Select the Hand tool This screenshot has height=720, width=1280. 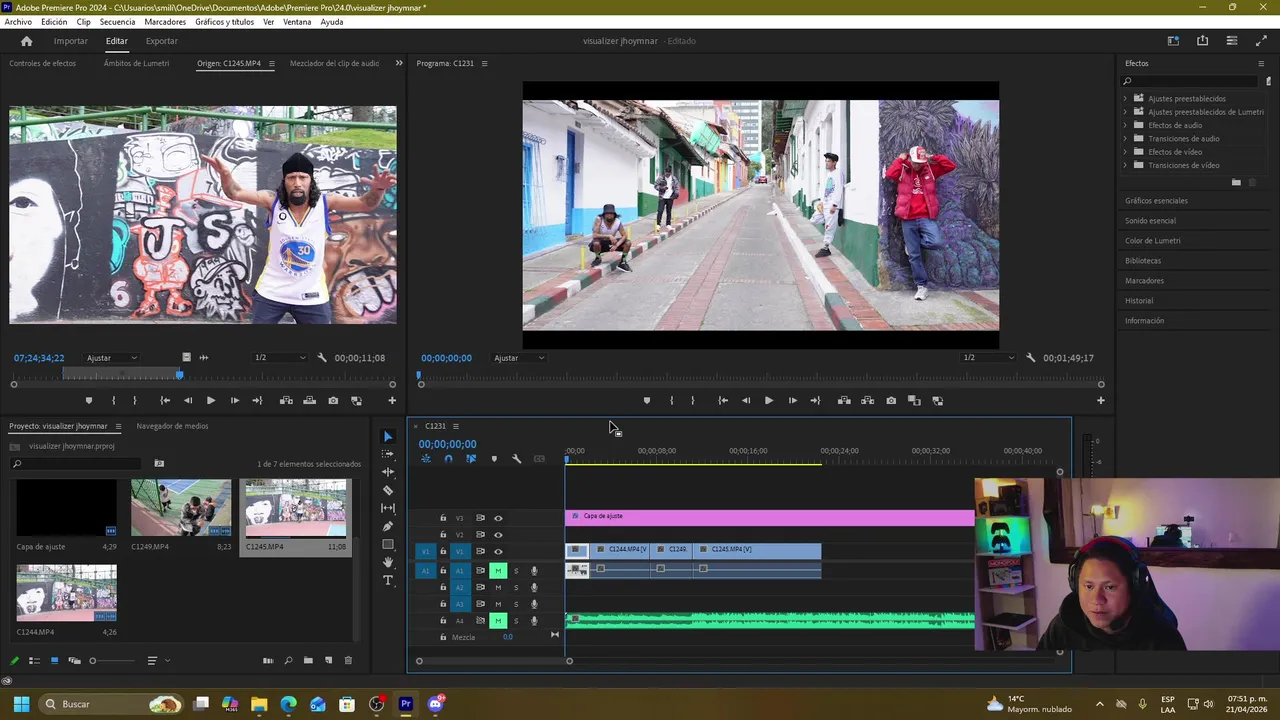(388, 562)
